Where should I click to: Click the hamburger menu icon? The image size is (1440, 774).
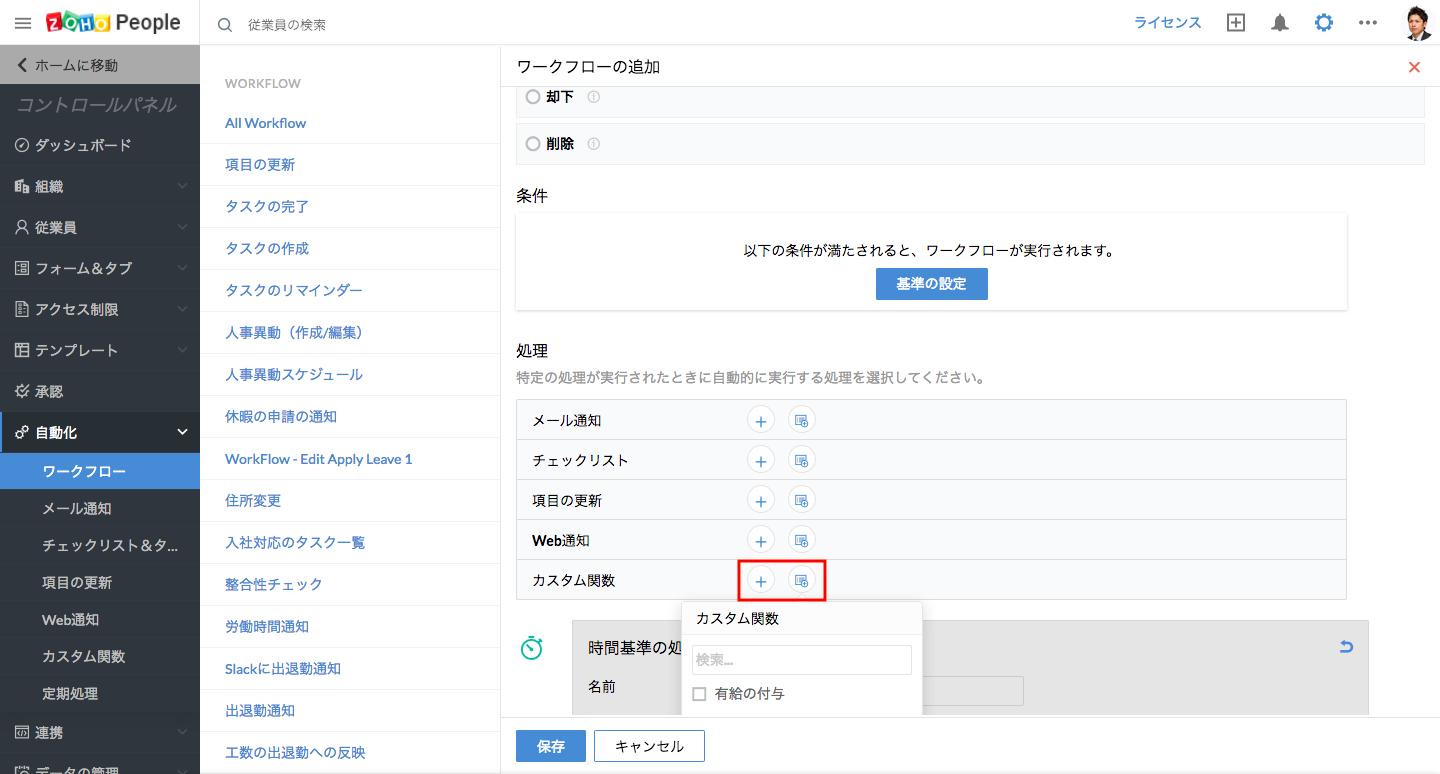pos(23,23)
